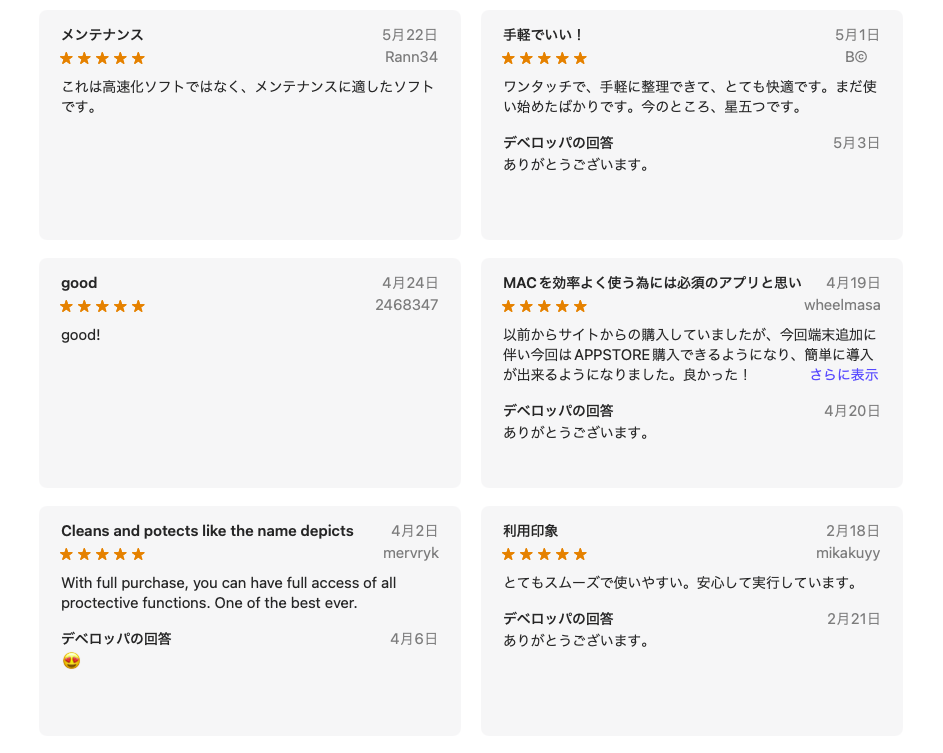Click reviewer name Rann34
Screen dimensions: 943x753
411,57
